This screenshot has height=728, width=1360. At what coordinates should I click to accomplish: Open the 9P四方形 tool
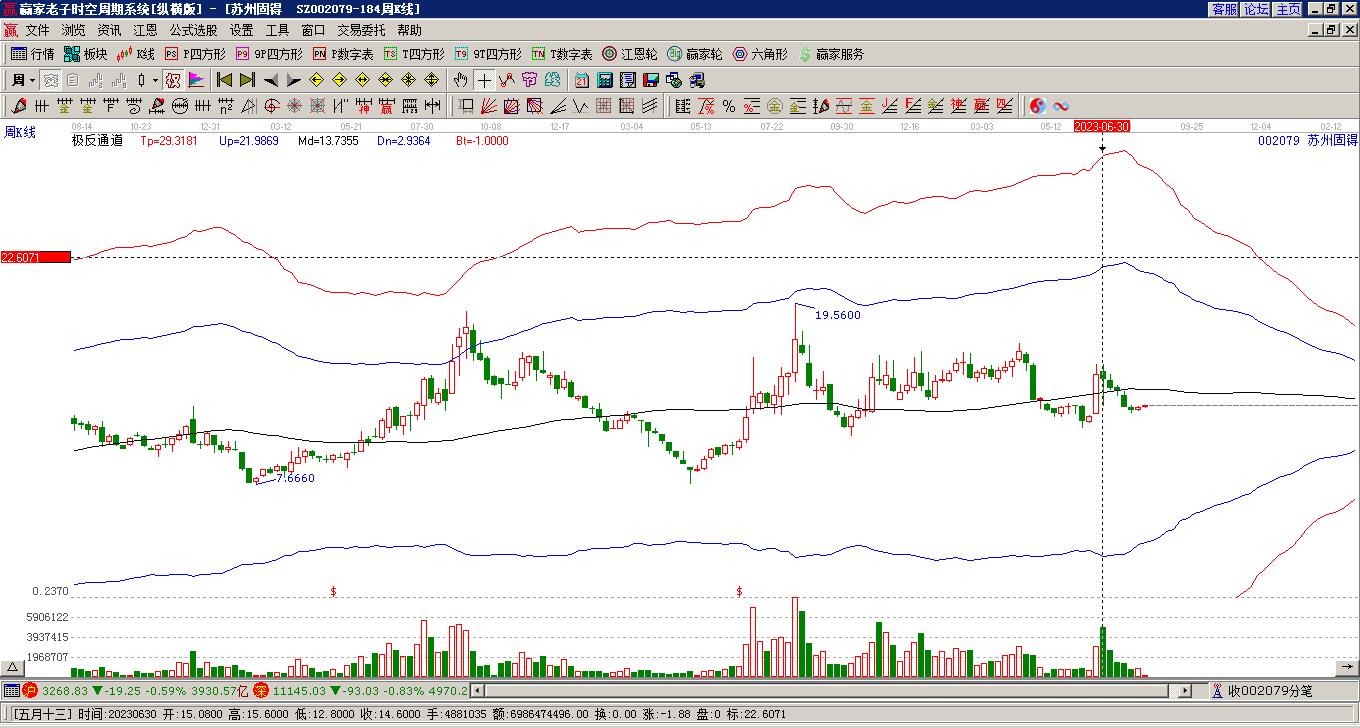click(x=268, y=54)
